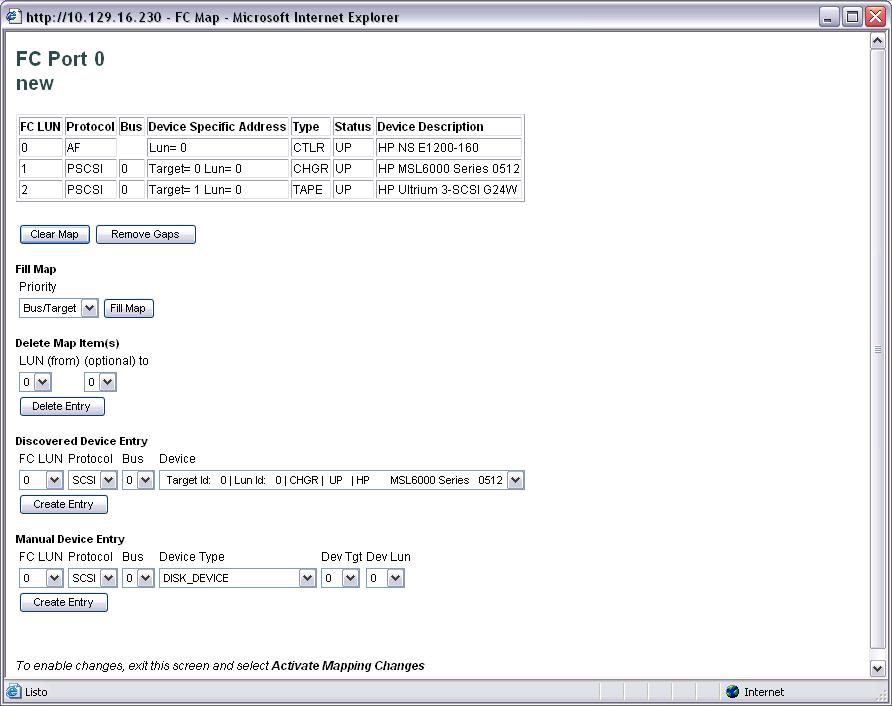
Task: Click the 'Fill Map' section heading
Action: [36, 269]
